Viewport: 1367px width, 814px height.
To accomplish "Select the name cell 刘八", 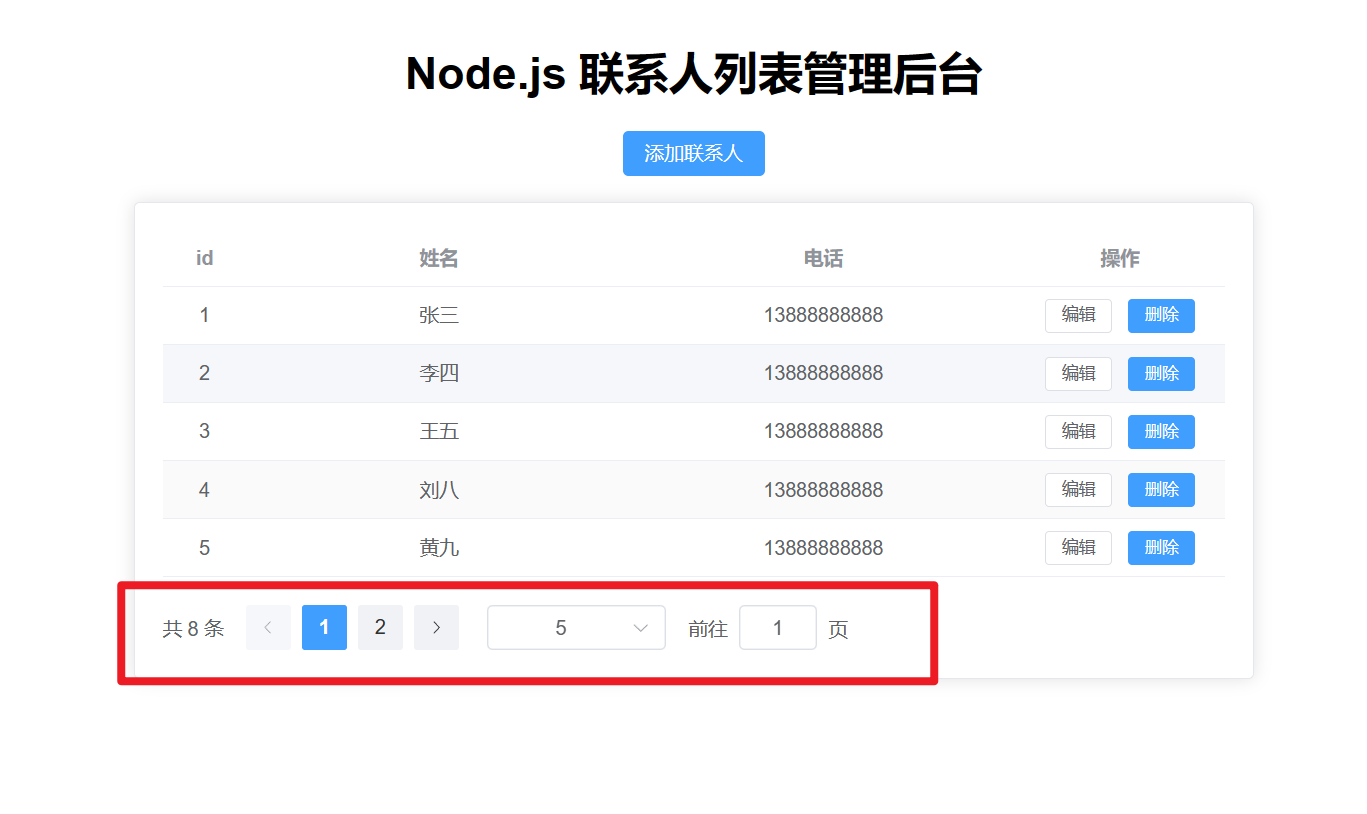I will 439,490.
